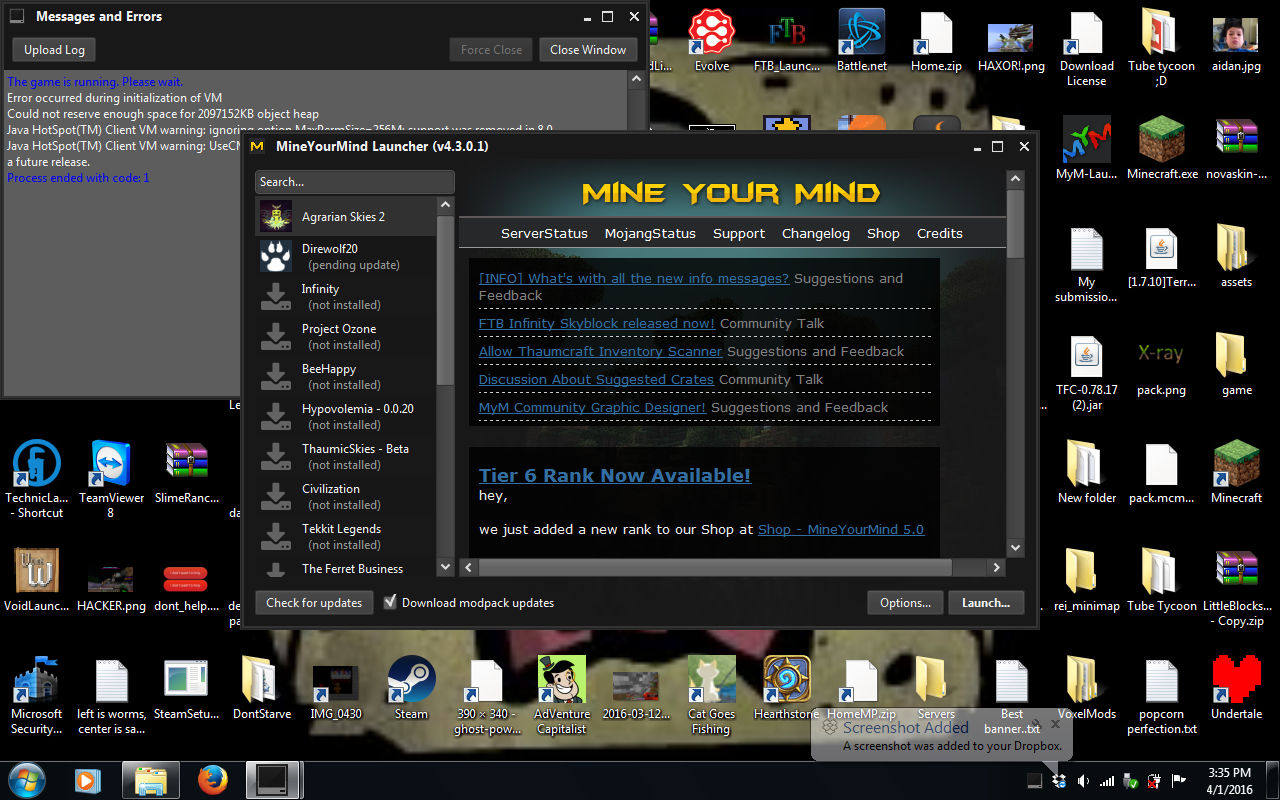
Task: Click the Dropbox tray icon
Action: [1058, 781]
